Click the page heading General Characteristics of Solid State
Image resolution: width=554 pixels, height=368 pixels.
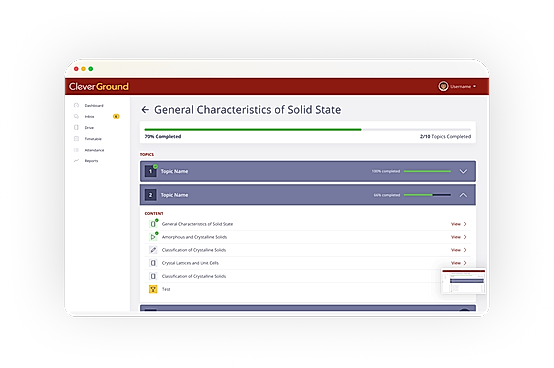tap(248, 110)
